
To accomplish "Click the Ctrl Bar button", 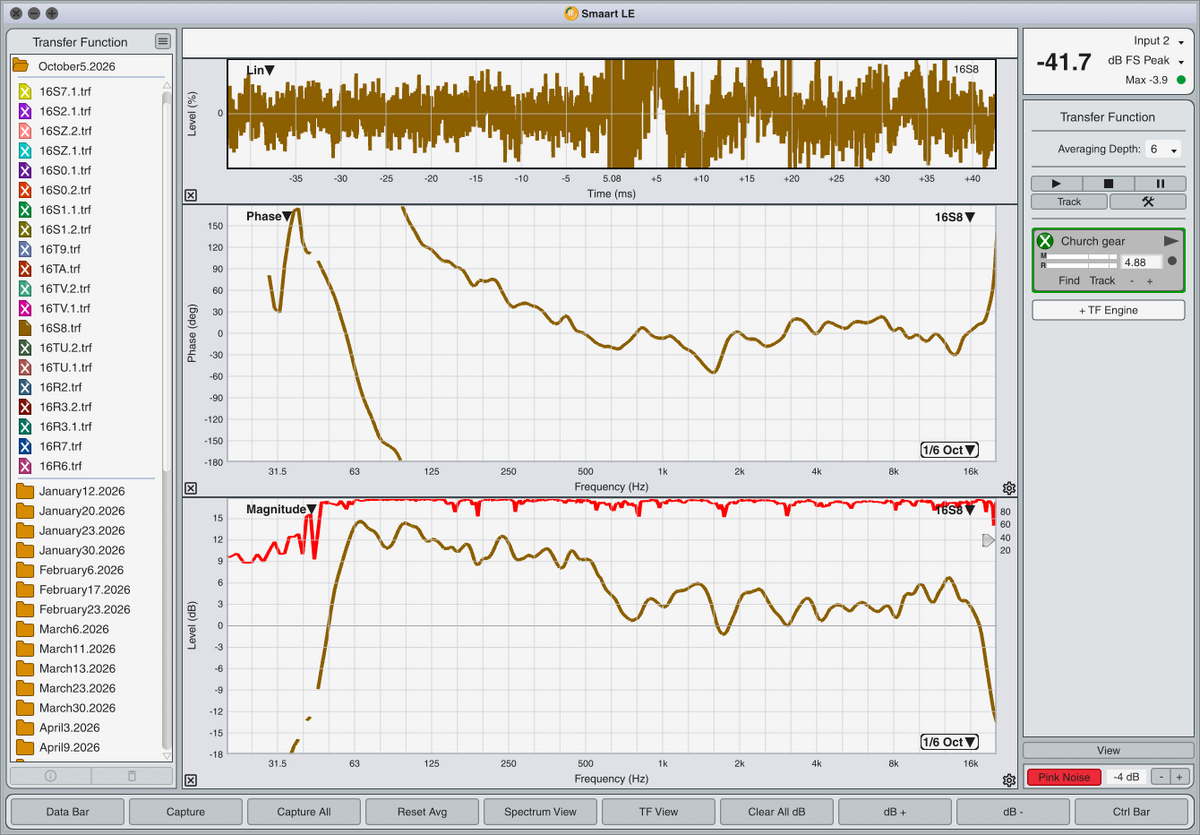I will click(x=1131, y=812).
